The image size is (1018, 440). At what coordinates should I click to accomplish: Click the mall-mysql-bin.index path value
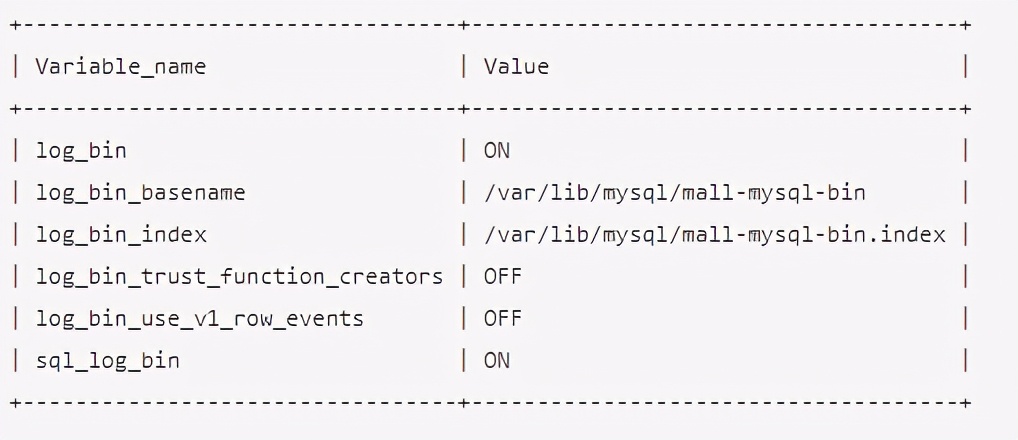coord(715,235)
